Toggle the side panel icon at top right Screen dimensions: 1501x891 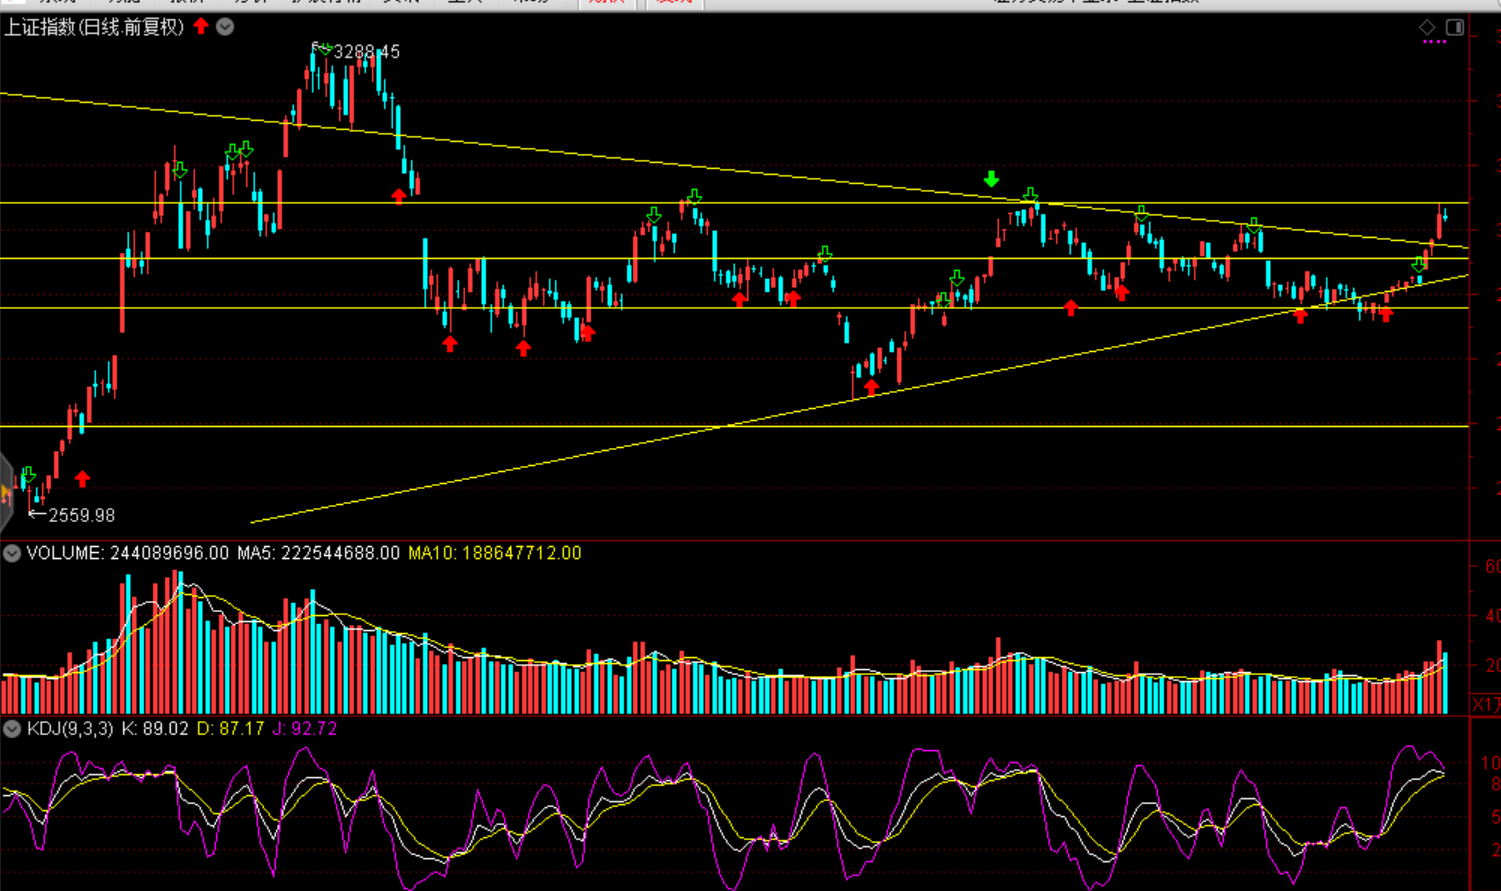1455,27
